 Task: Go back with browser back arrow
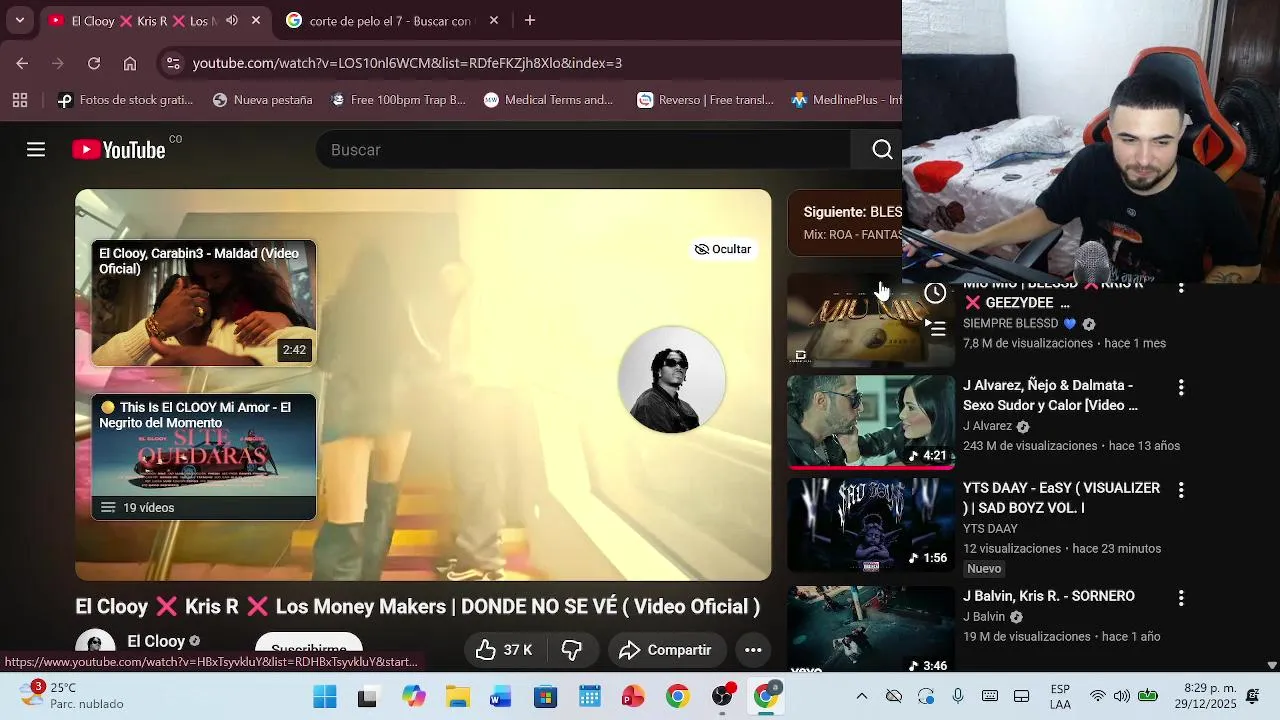coord(22,63)
